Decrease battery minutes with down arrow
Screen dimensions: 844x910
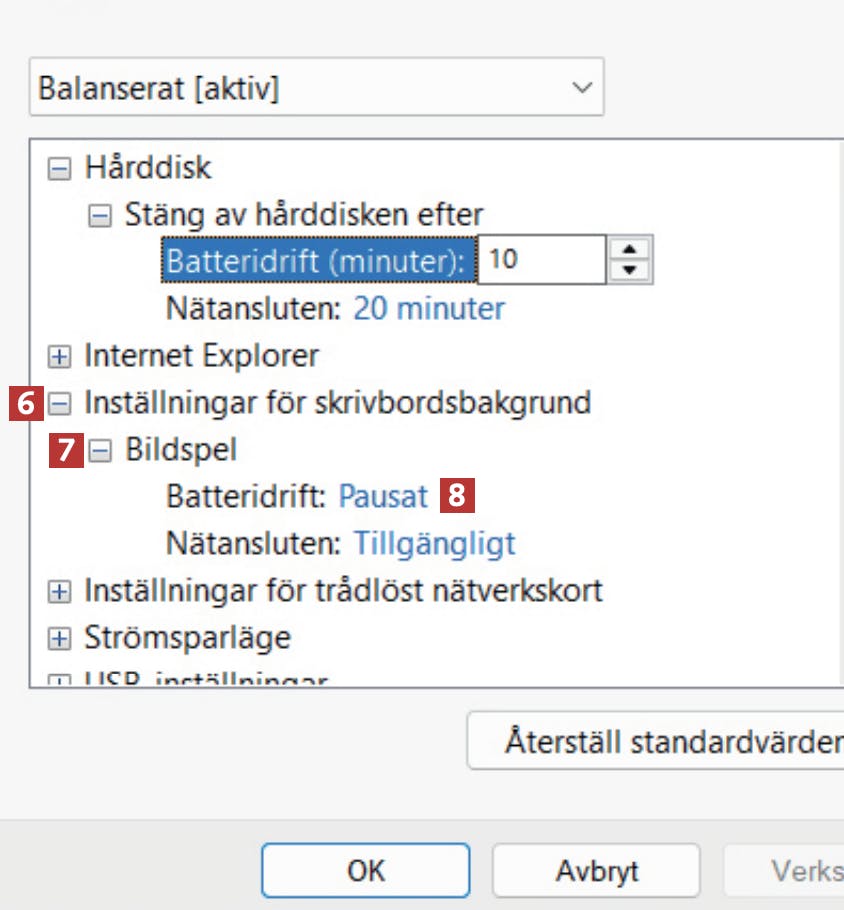coord(629,269)
